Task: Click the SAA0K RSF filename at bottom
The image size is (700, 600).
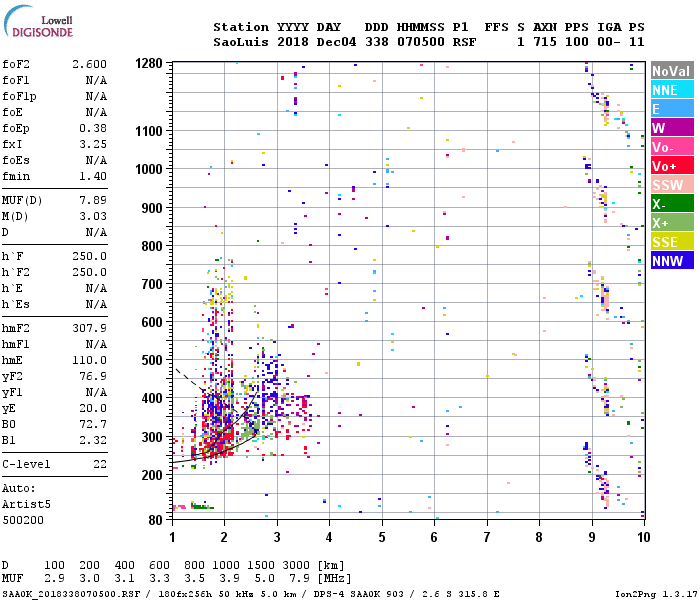Action: point(71,594)
